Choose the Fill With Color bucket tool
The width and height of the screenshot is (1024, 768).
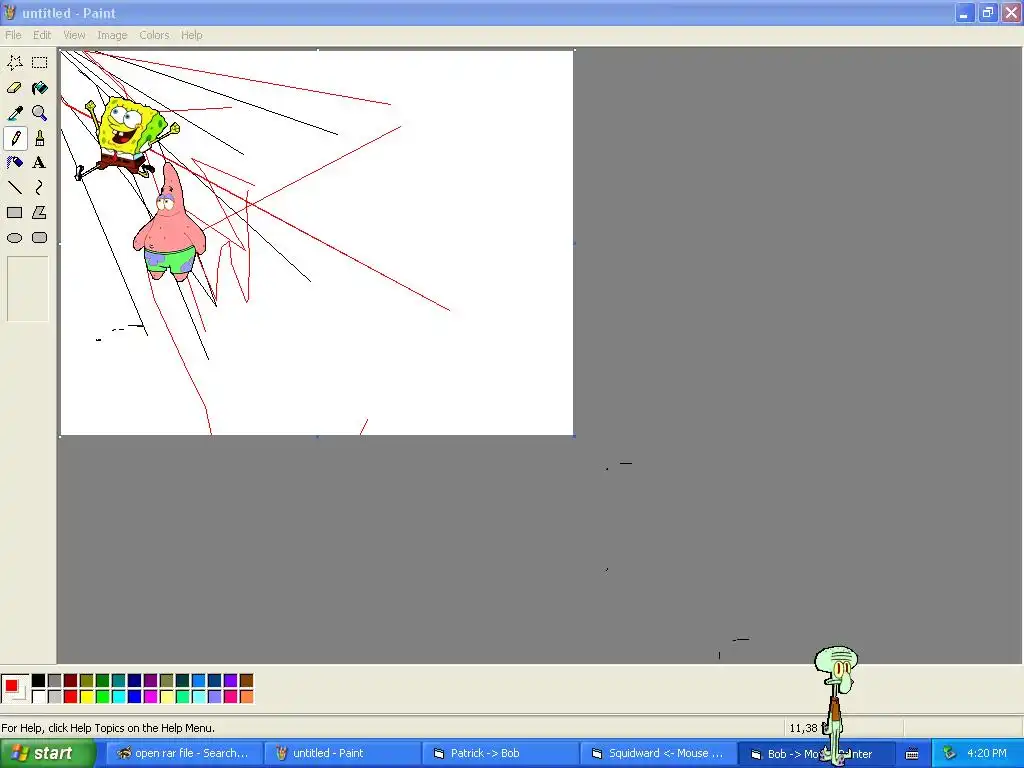tap(40, 88)
